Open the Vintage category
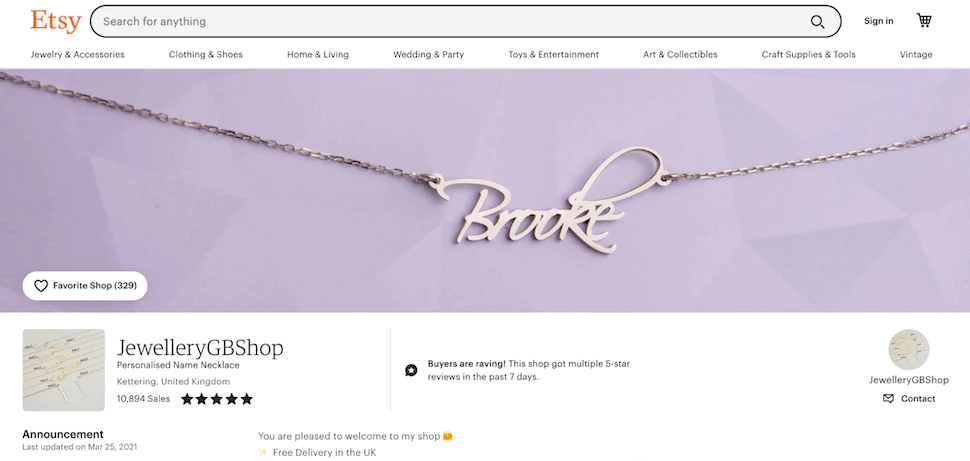Screen dimensions: 970x461 pos(916,54)
